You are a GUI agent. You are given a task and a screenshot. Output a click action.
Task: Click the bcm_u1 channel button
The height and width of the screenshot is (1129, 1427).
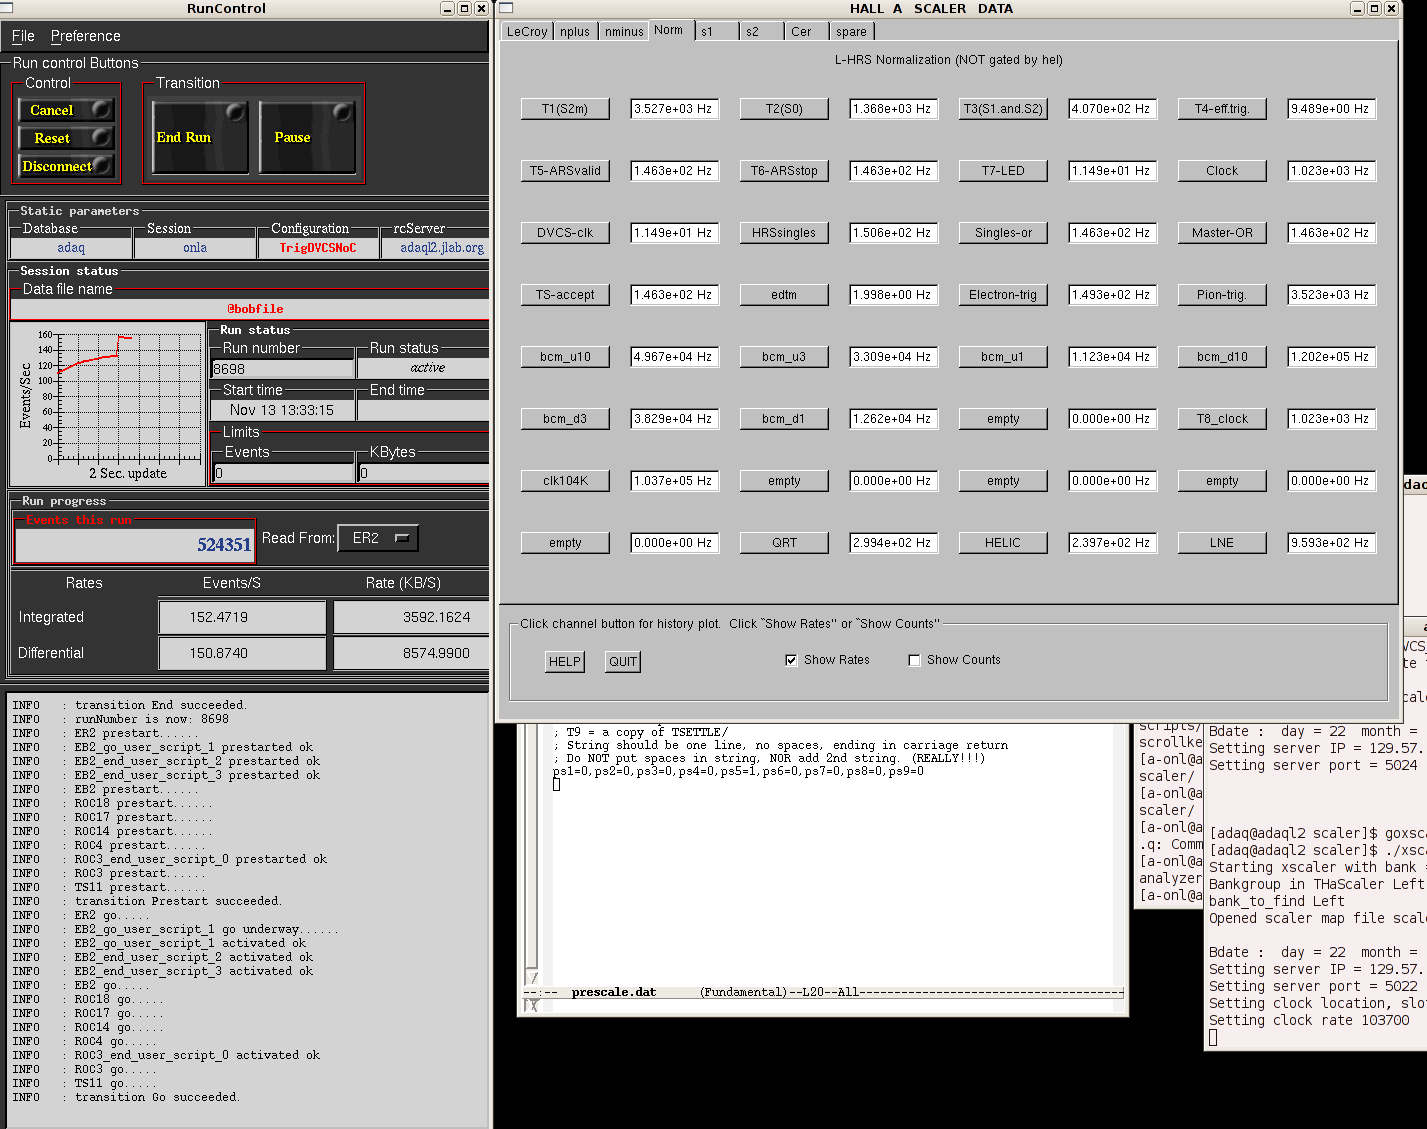pyautogui.click(x=1003, y=357)
